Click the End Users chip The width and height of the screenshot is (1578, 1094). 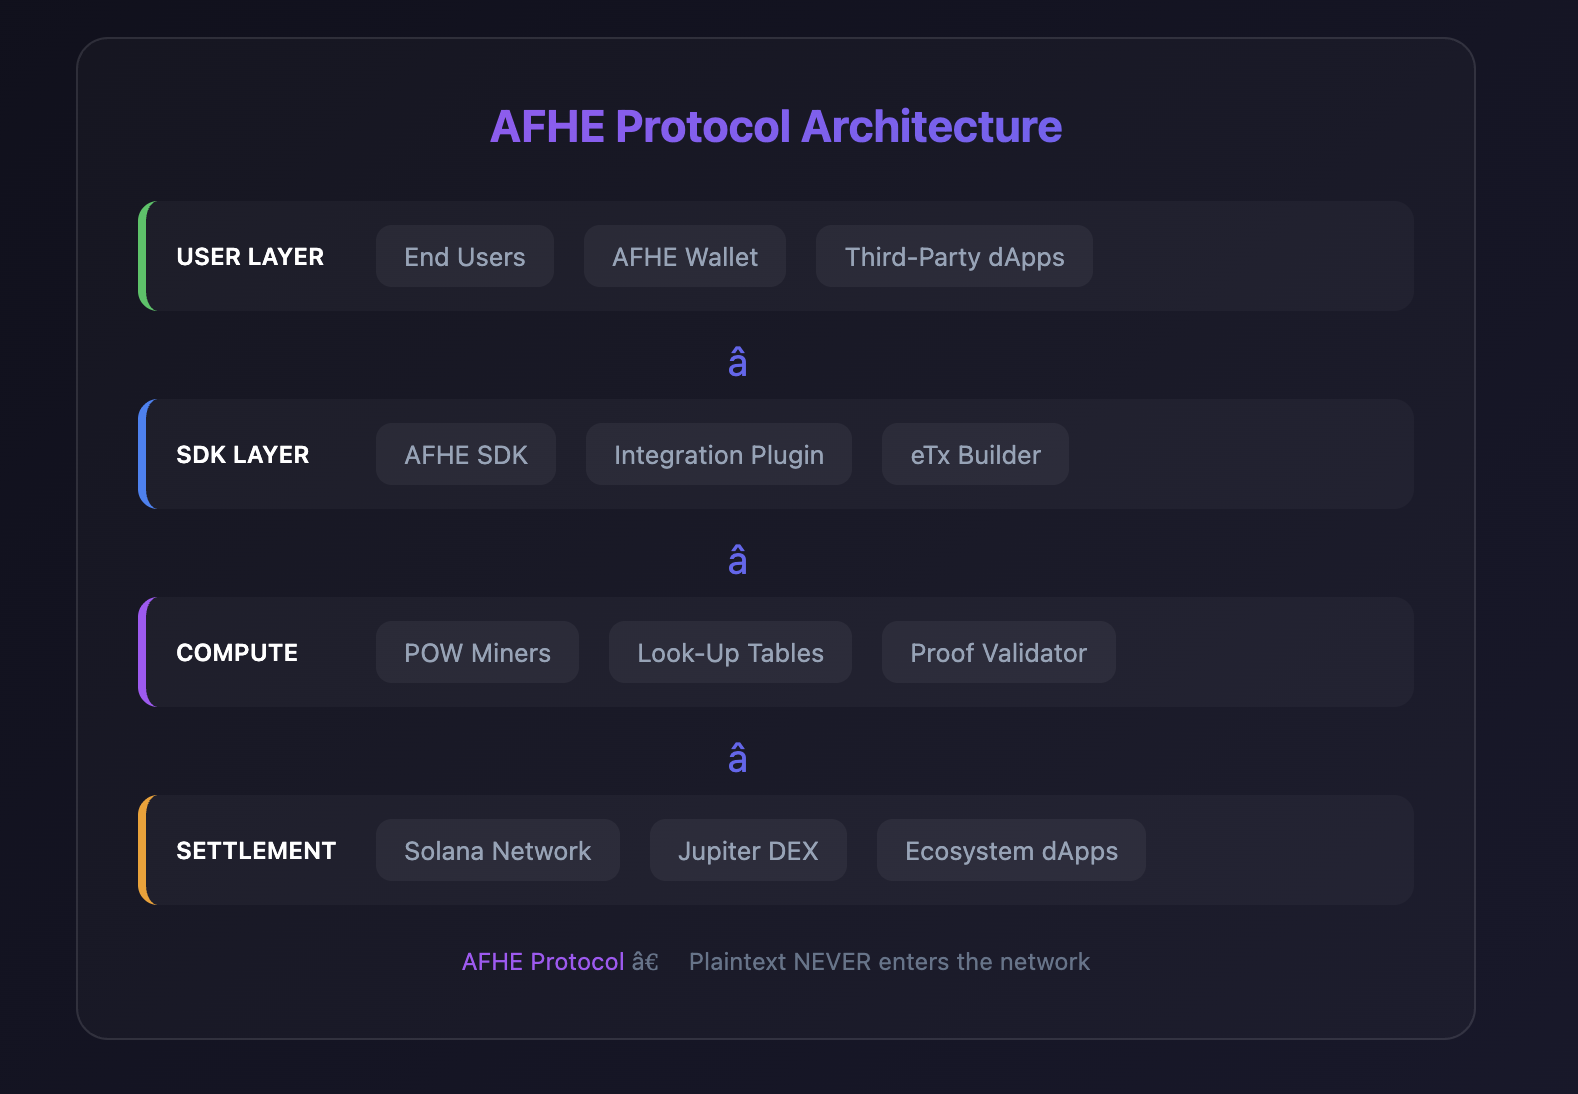click(464, 257)
